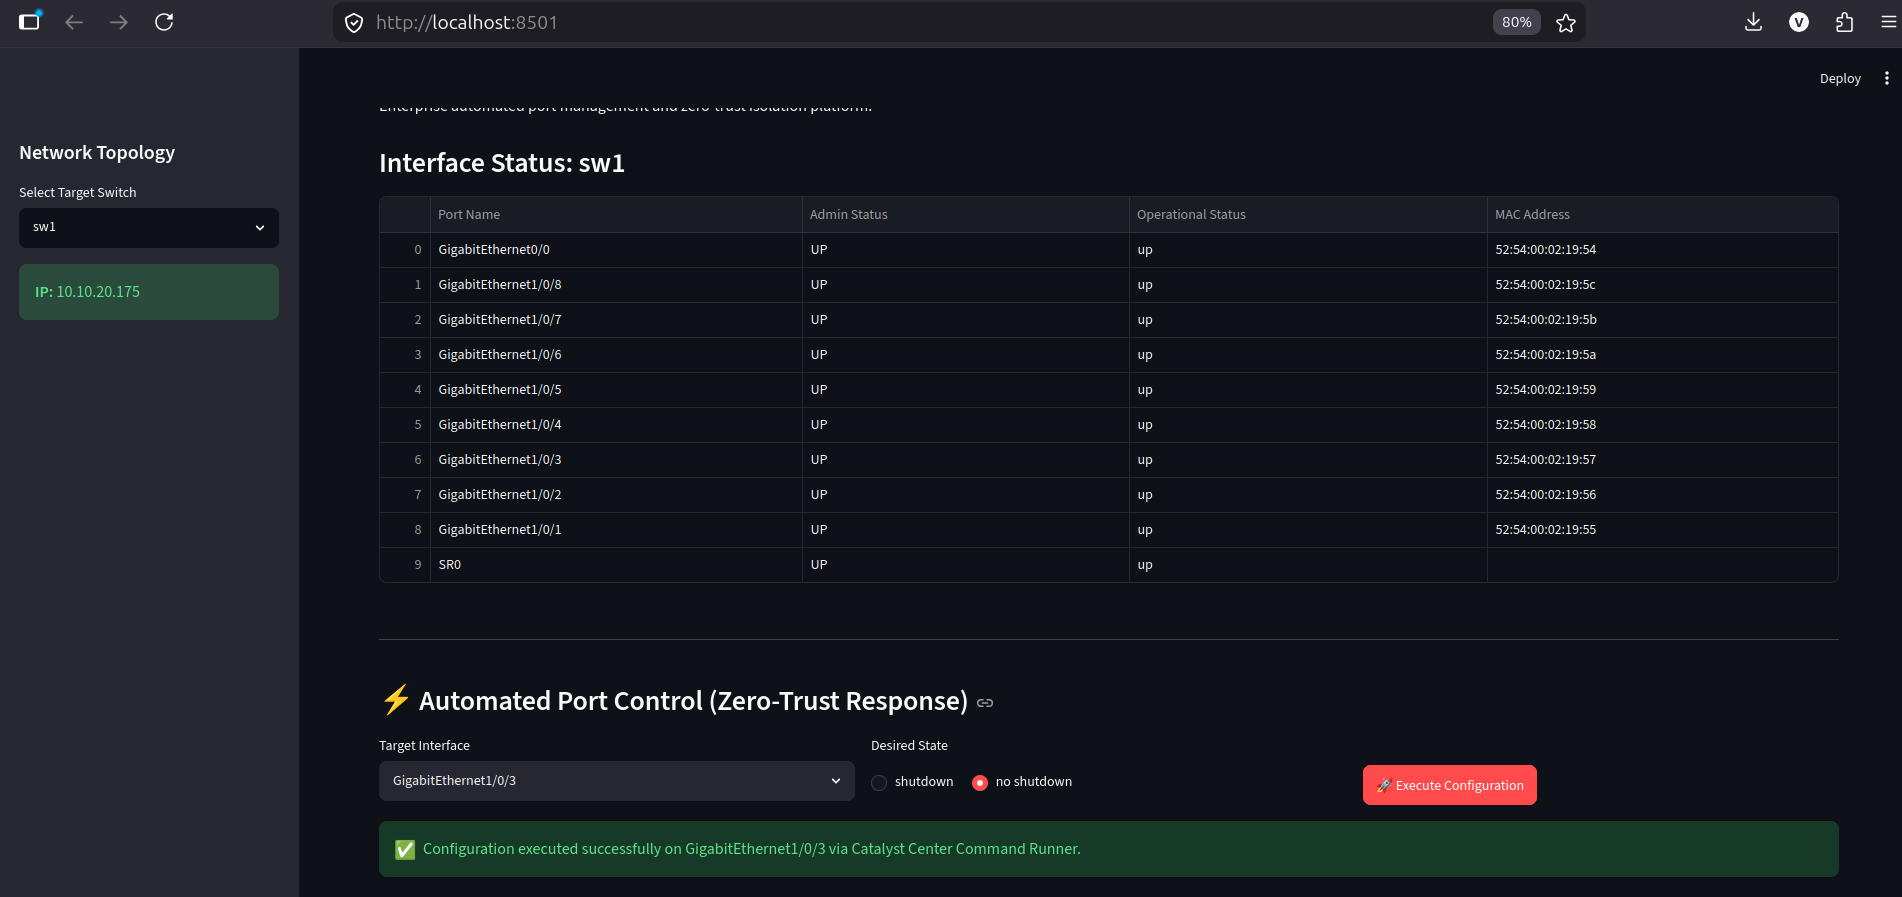Open the browser hamburger menu
1902x897 pixels.
pyautogui.click(x=1888, y=22)
